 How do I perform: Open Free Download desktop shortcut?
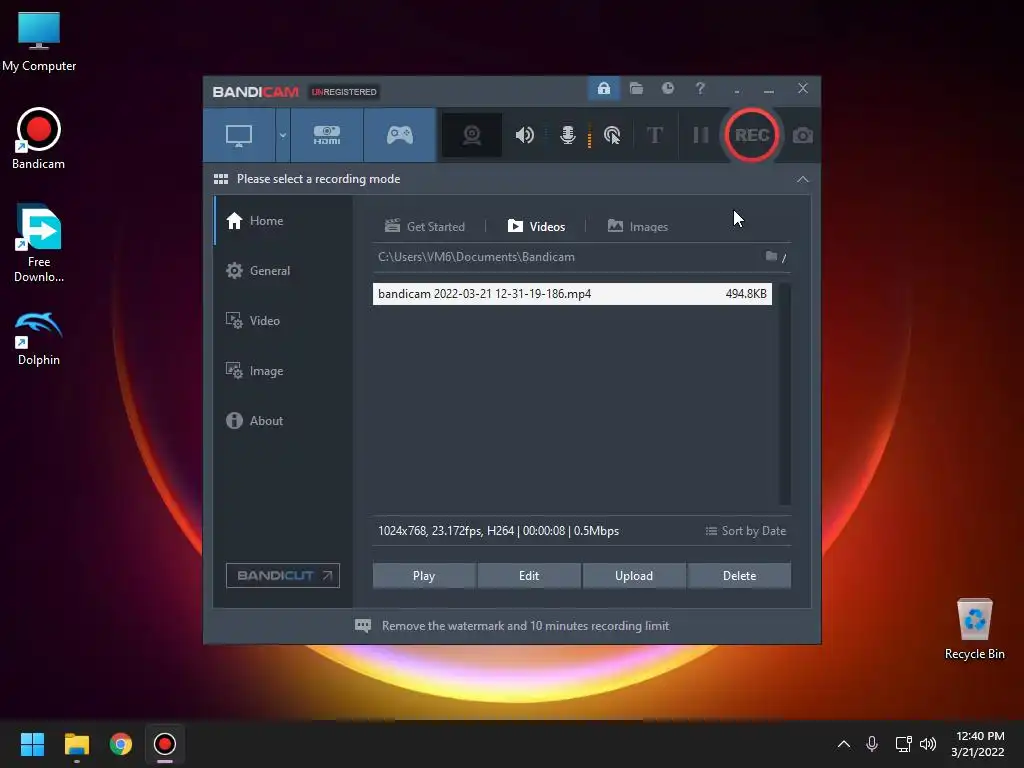[39, 244]
